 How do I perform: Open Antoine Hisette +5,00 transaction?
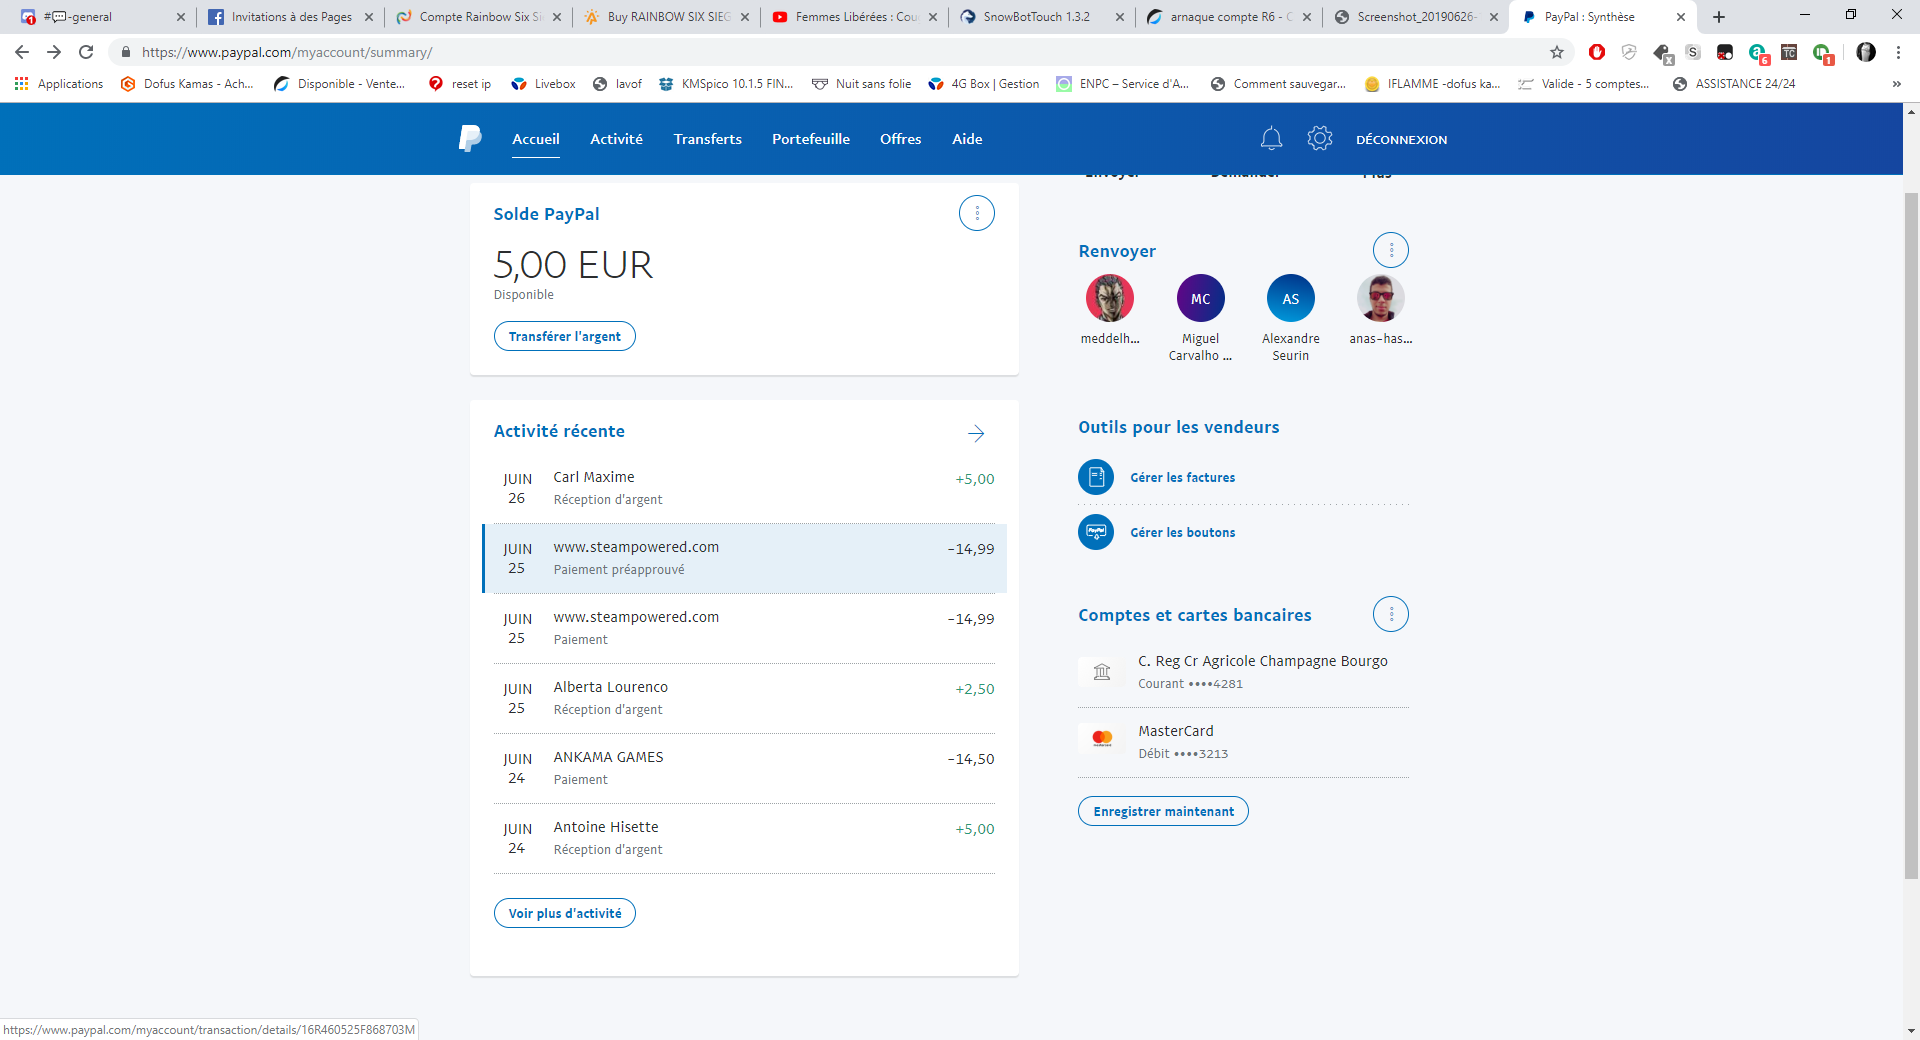click(744, 838)
